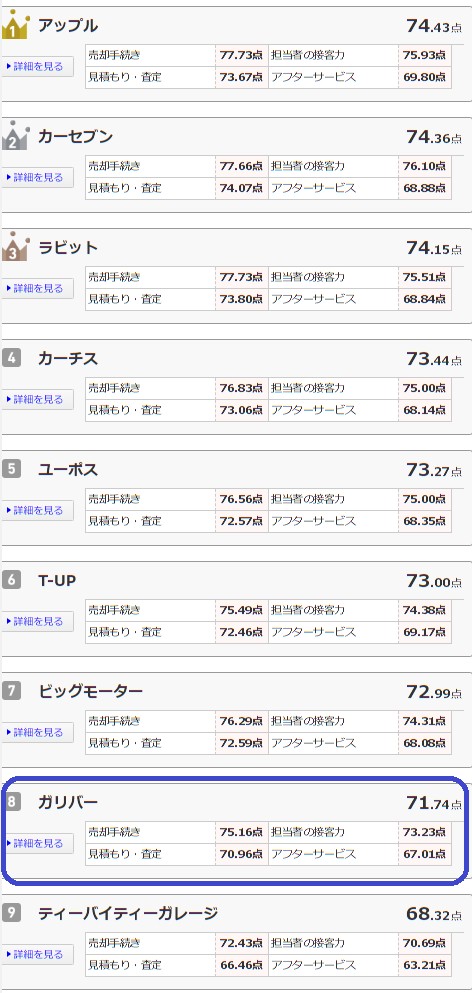Viewport: 472px width, 993px height.
Task: Click the ガリバー company name heading
Action: (x=68, y=802)
